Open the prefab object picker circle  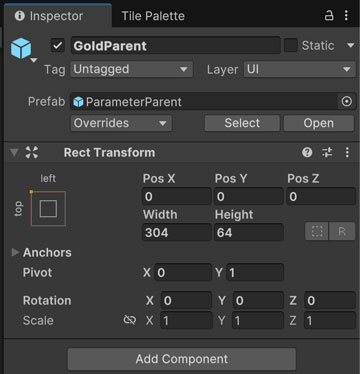[347, 101]
